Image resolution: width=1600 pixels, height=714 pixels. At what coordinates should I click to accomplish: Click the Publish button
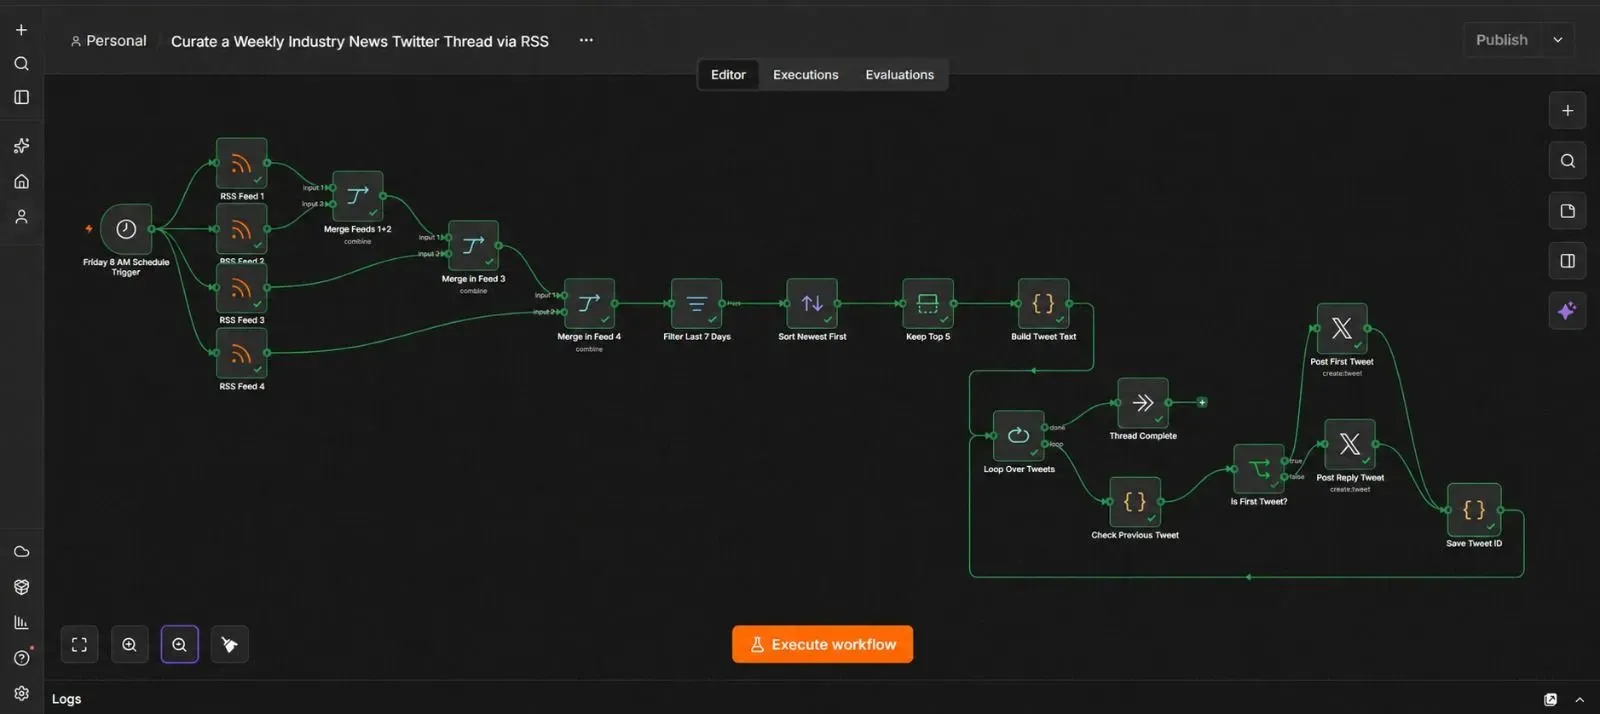point(1501,40)
